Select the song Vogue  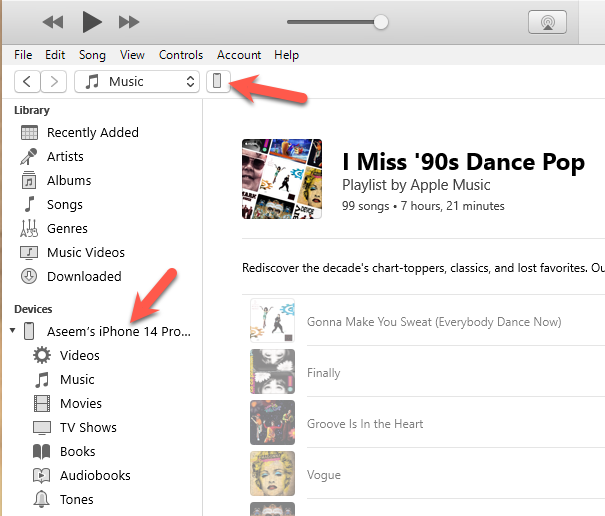[x=324, y=475]
